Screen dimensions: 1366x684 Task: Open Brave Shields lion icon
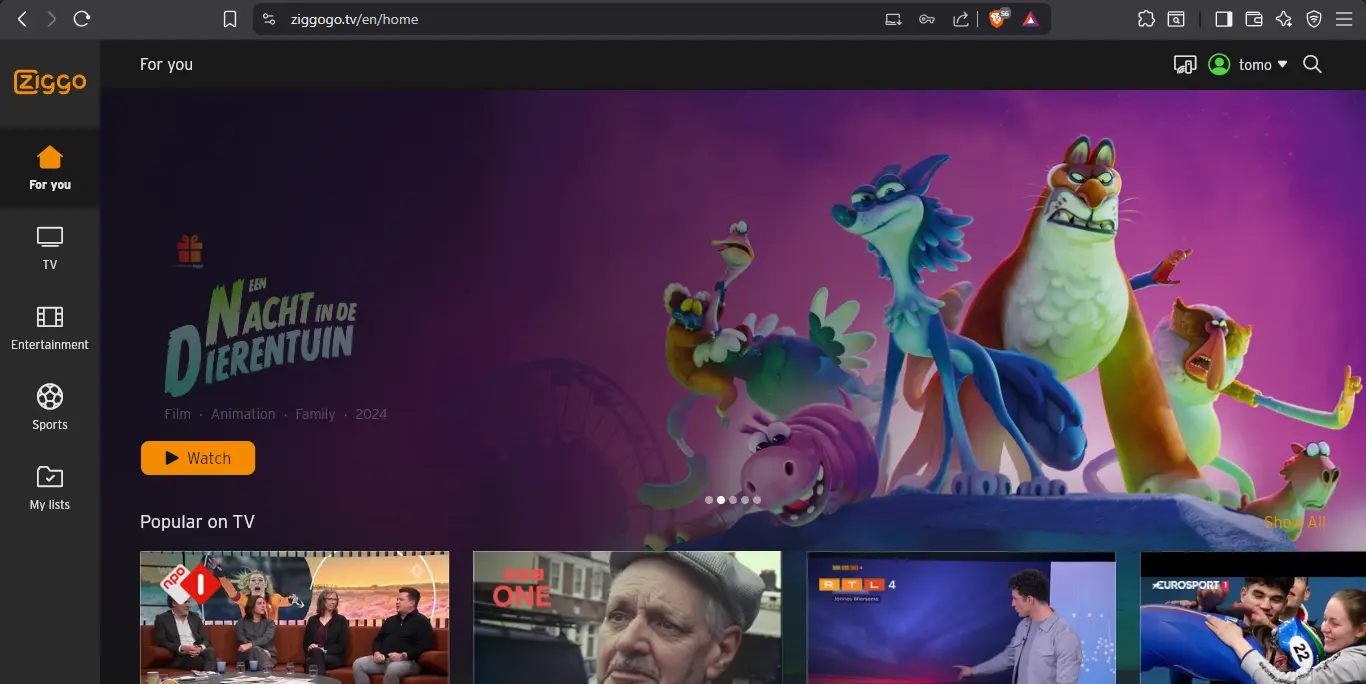(x=997, y=19)
